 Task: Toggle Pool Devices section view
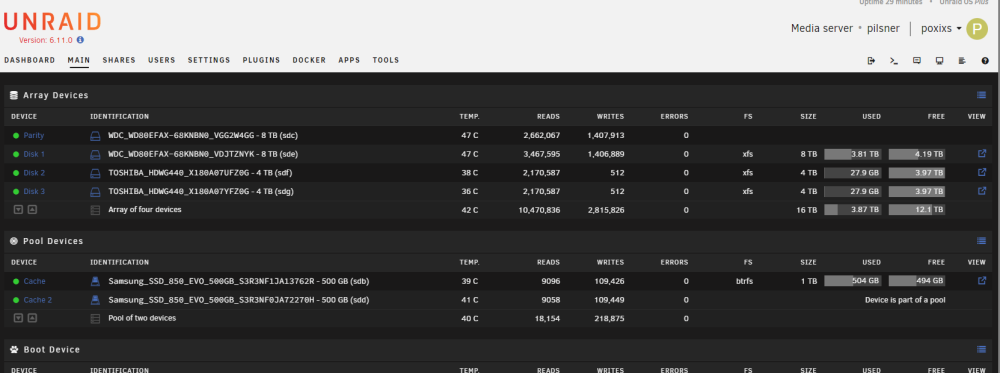981,241
